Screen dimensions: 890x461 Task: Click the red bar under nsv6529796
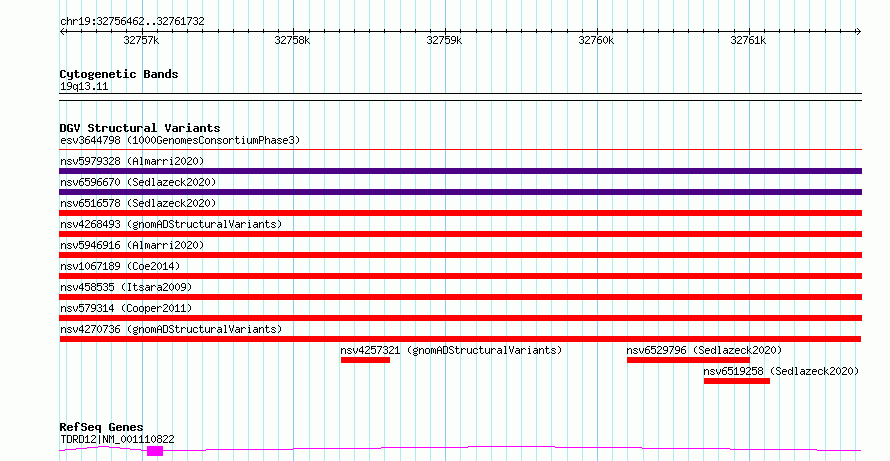(689, 360)
